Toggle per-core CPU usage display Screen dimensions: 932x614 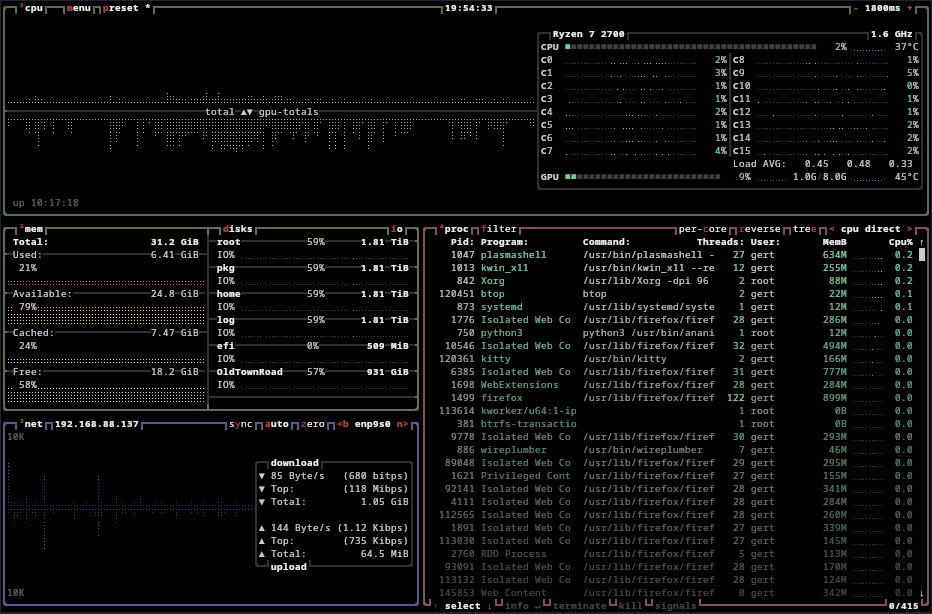(703, 229)
